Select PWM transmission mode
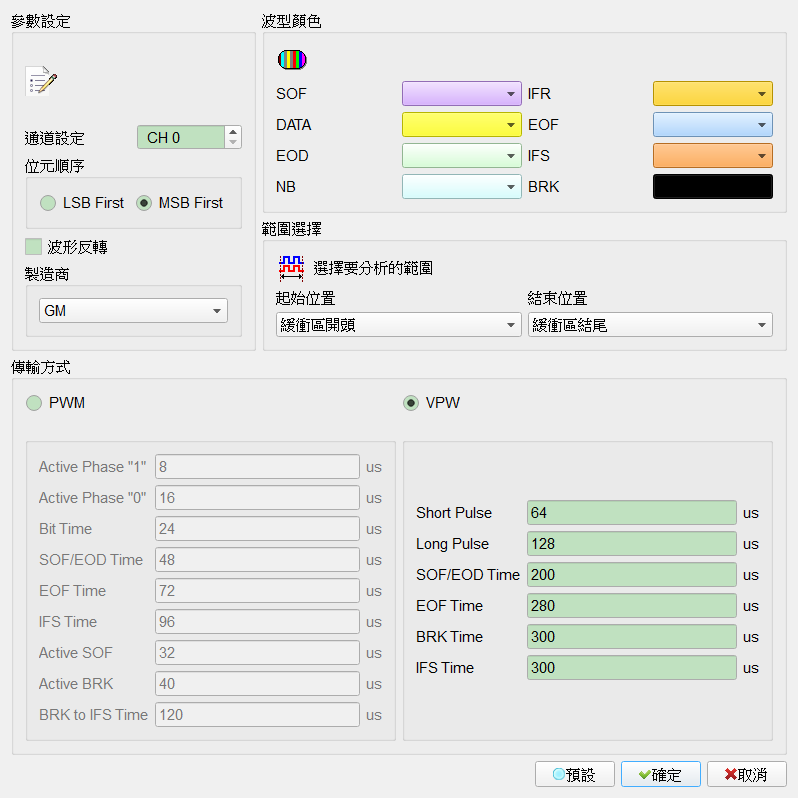This screenshot has width=798, height=798. coord(55,403)
